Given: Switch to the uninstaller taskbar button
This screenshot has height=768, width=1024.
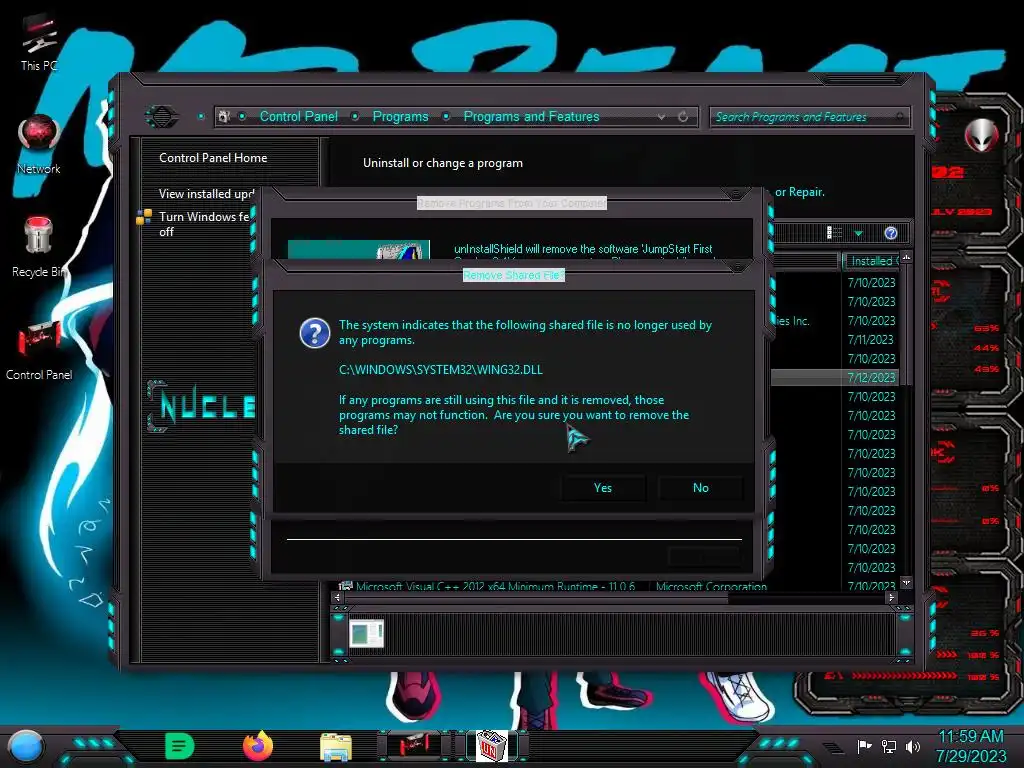Looking at the screenshot, I should pyautogui.click(x=491, y=746).
